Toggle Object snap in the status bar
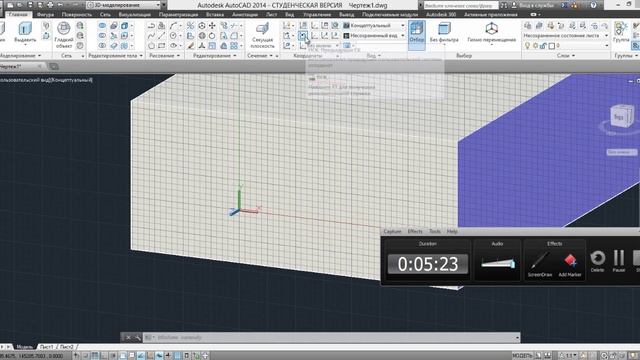 coord(122,356)
